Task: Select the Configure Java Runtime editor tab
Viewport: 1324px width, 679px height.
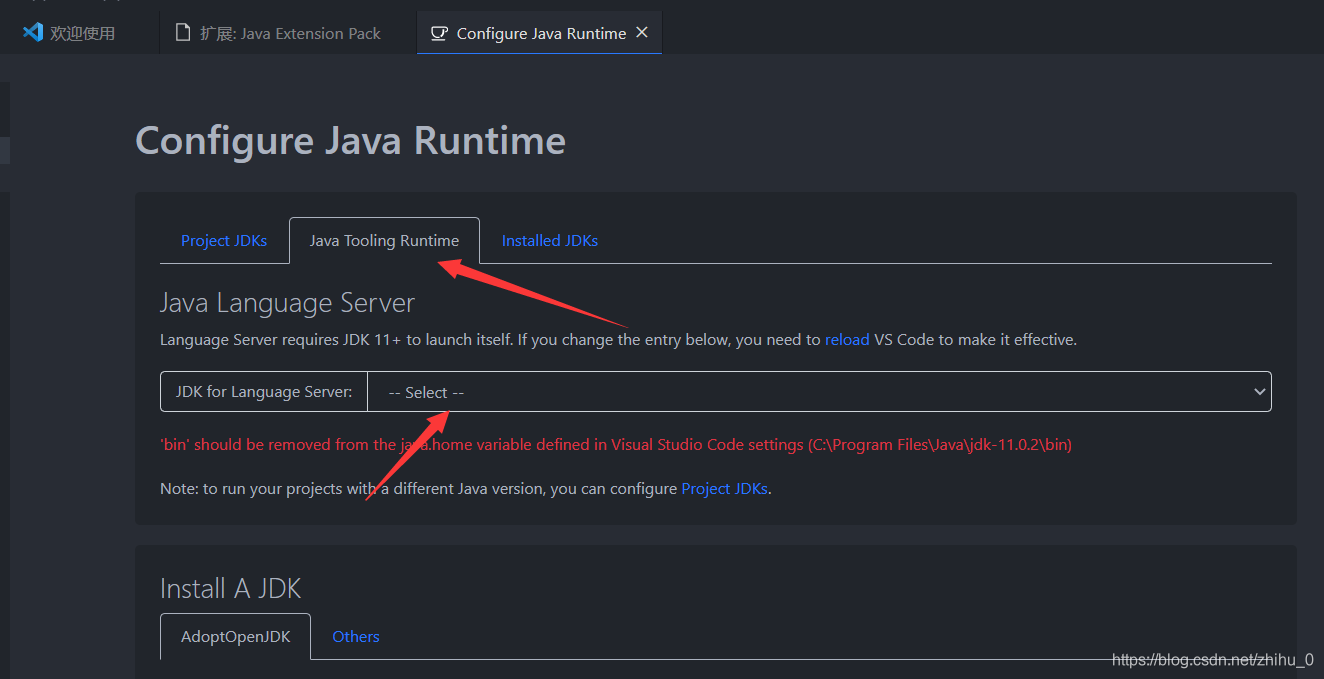Action: pos(540,32)
